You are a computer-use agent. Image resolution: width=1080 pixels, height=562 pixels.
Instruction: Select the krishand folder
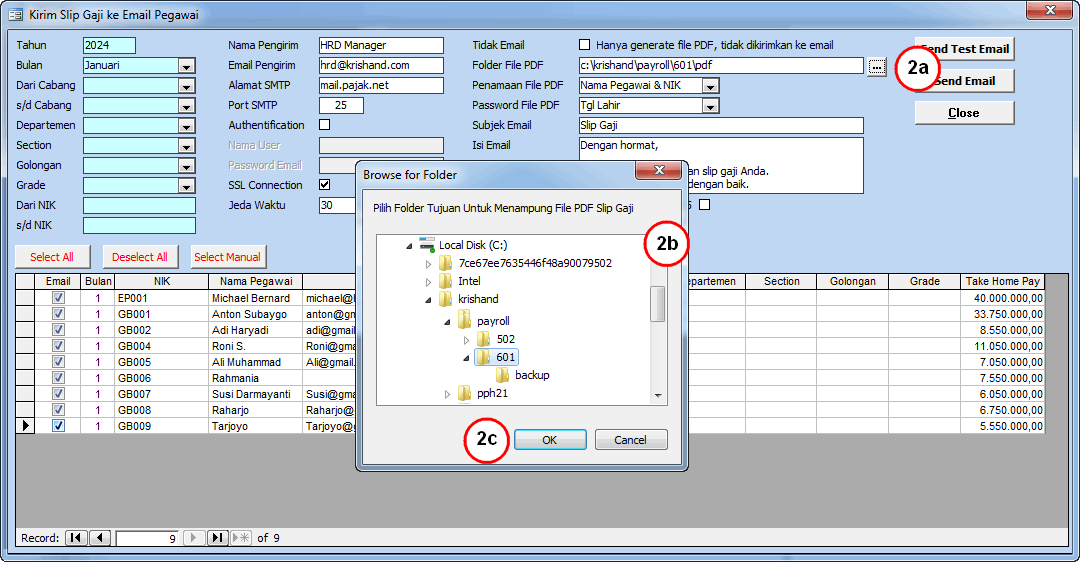tap(478, 299)
